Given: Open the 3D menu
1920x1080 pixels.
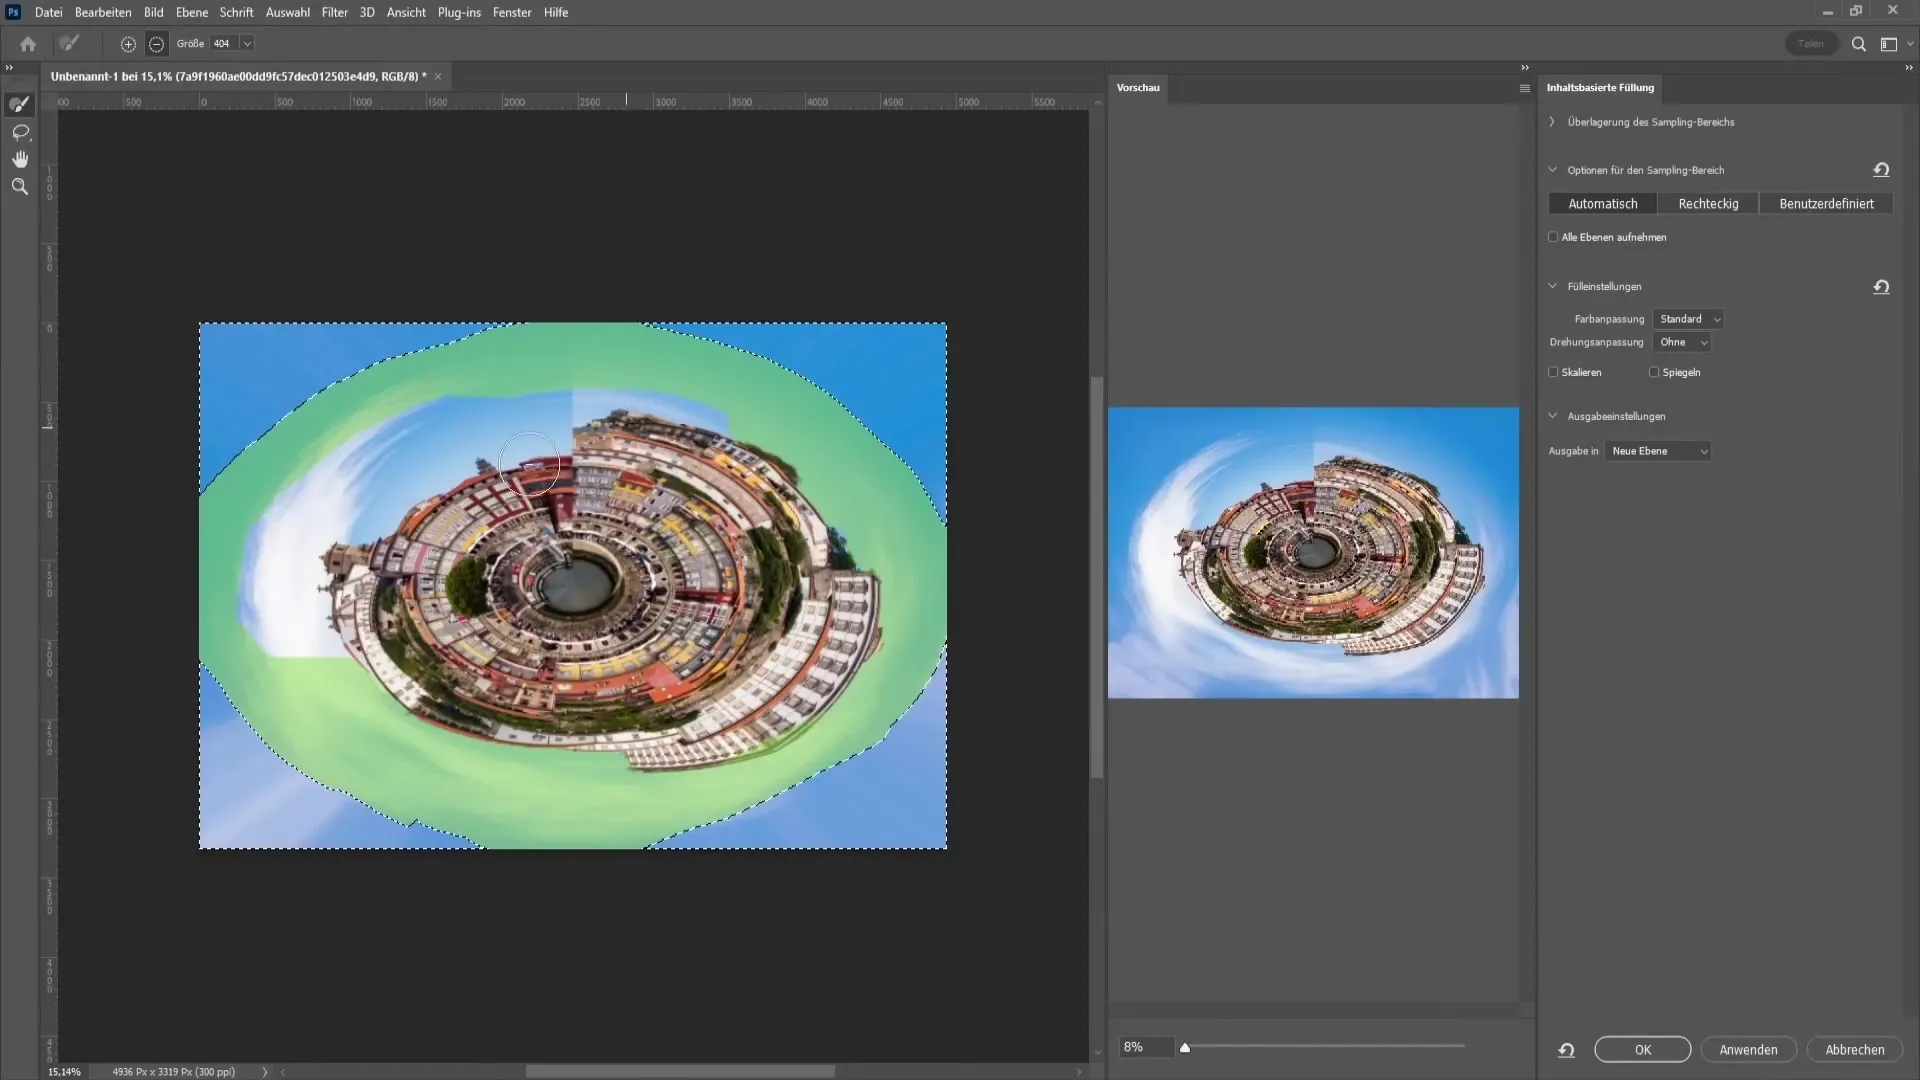Looking at the screenshot, I should [367, 12].
